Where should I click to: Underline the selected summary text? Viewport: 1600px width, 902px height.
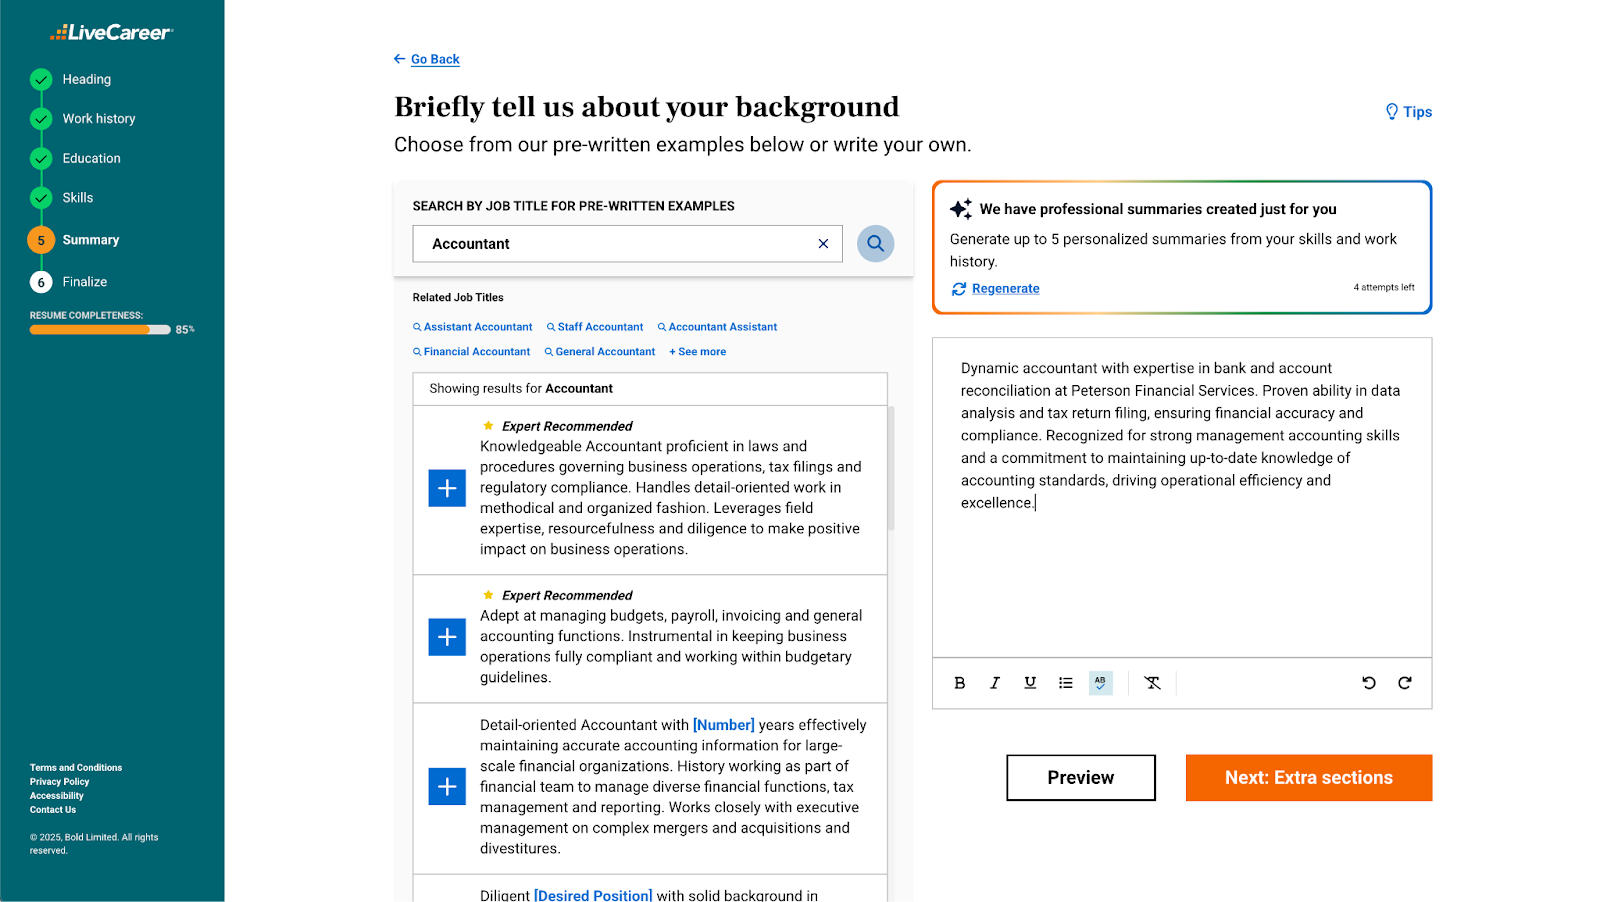pos(1030,683)
